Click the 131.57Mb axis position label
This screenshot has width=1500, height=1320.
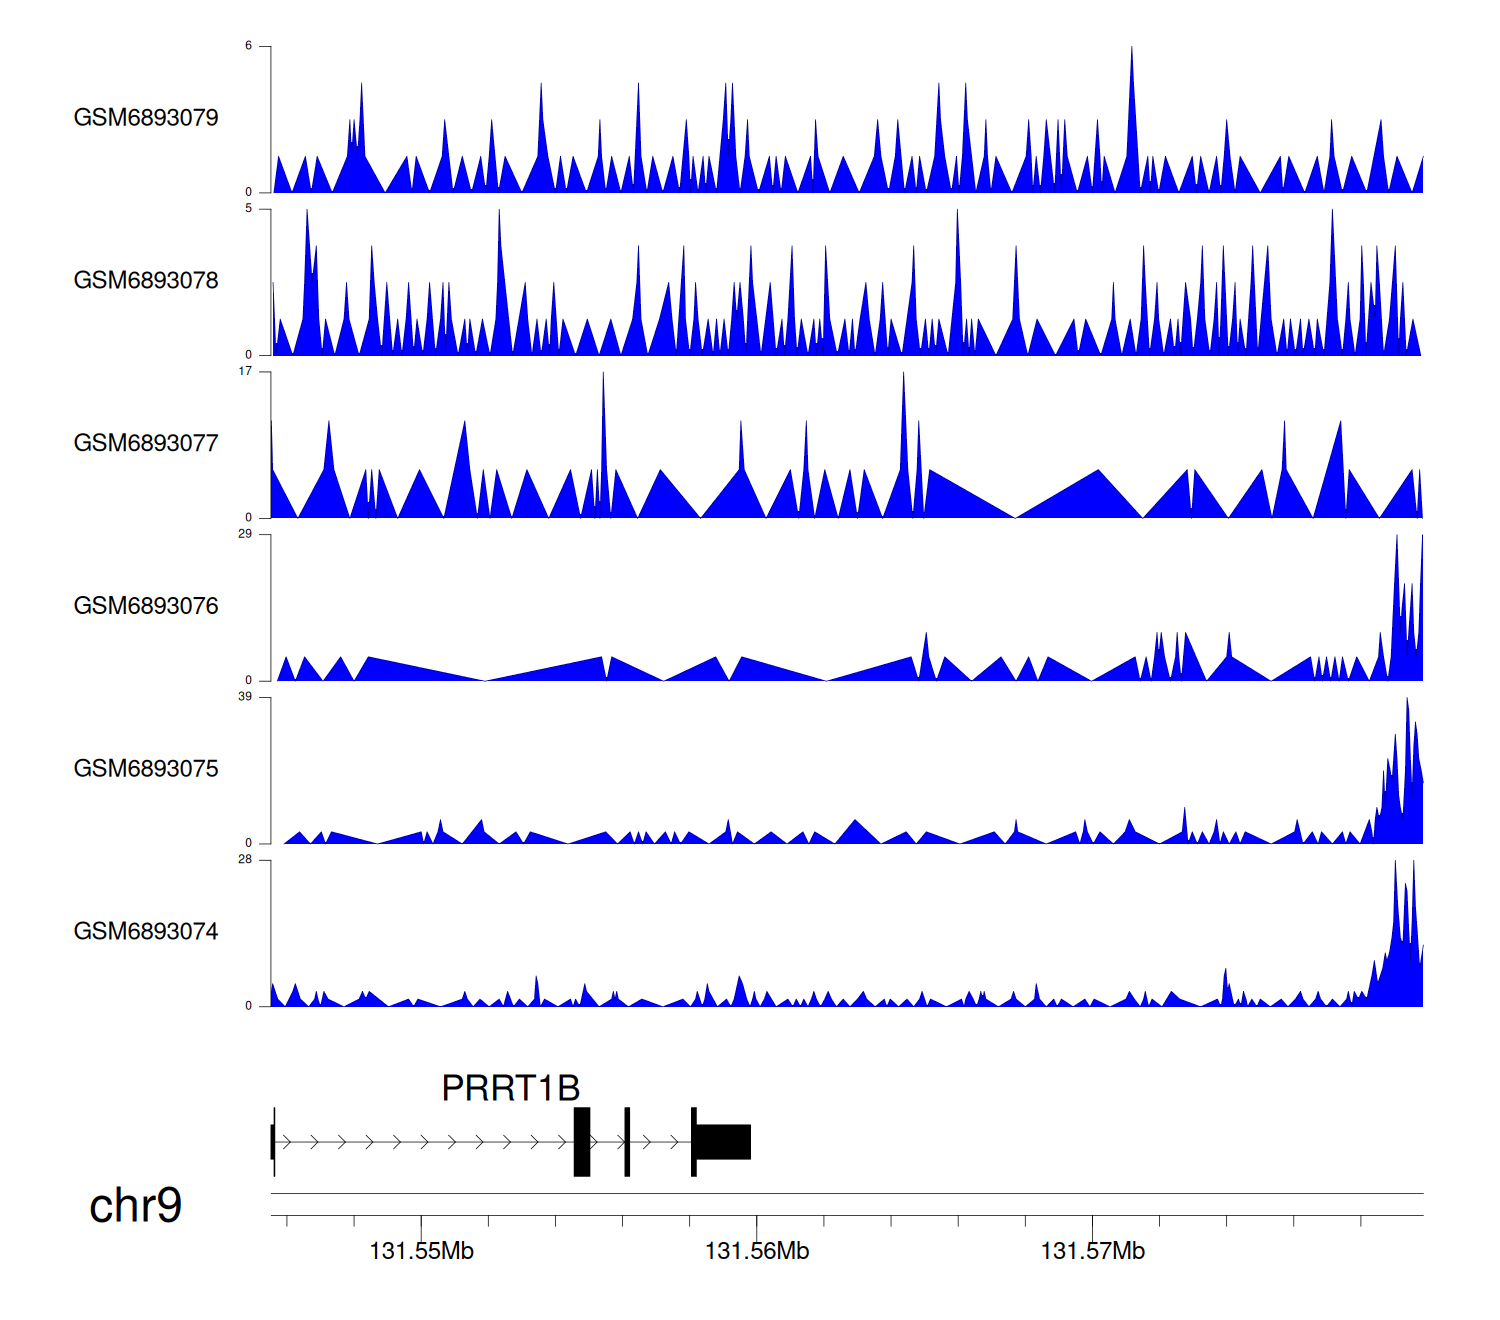pos(1092,1251)
